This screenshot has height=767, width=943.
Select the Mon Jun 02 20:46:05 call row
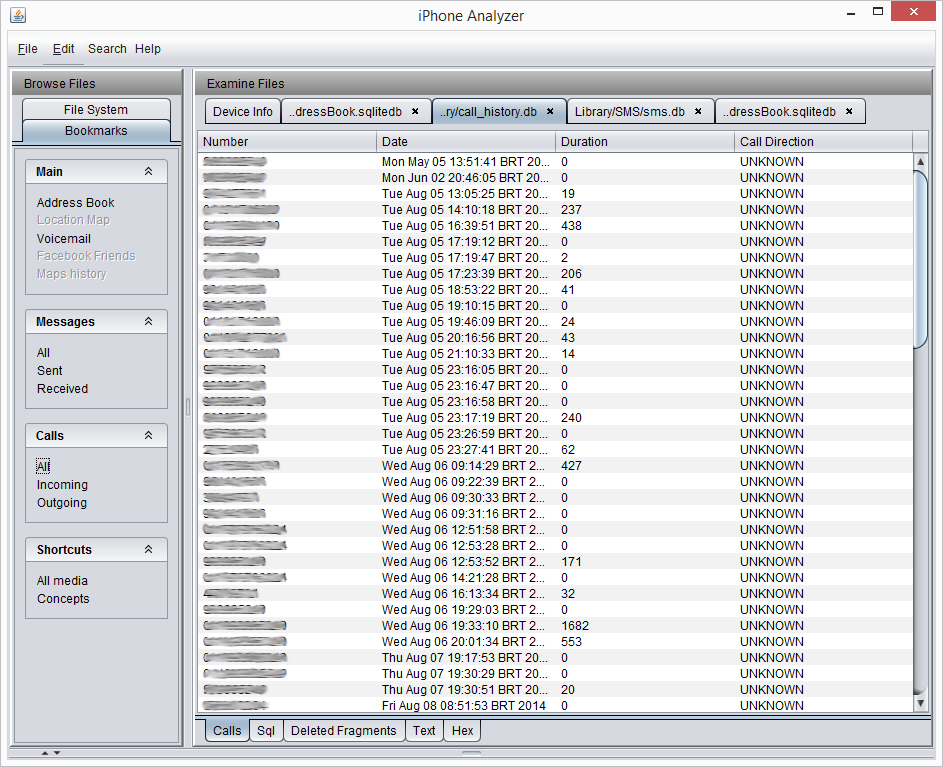(555, 177)
